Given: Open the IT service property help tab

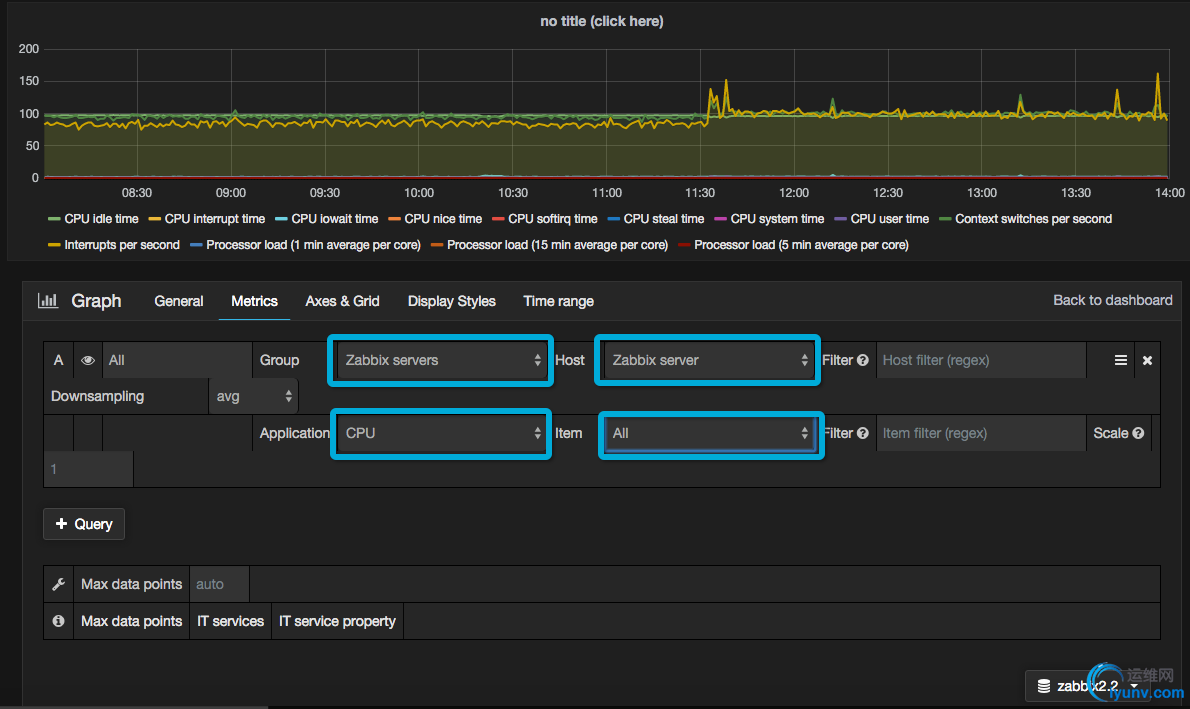Looking at the screenshot, I should [x=338, y=621].
